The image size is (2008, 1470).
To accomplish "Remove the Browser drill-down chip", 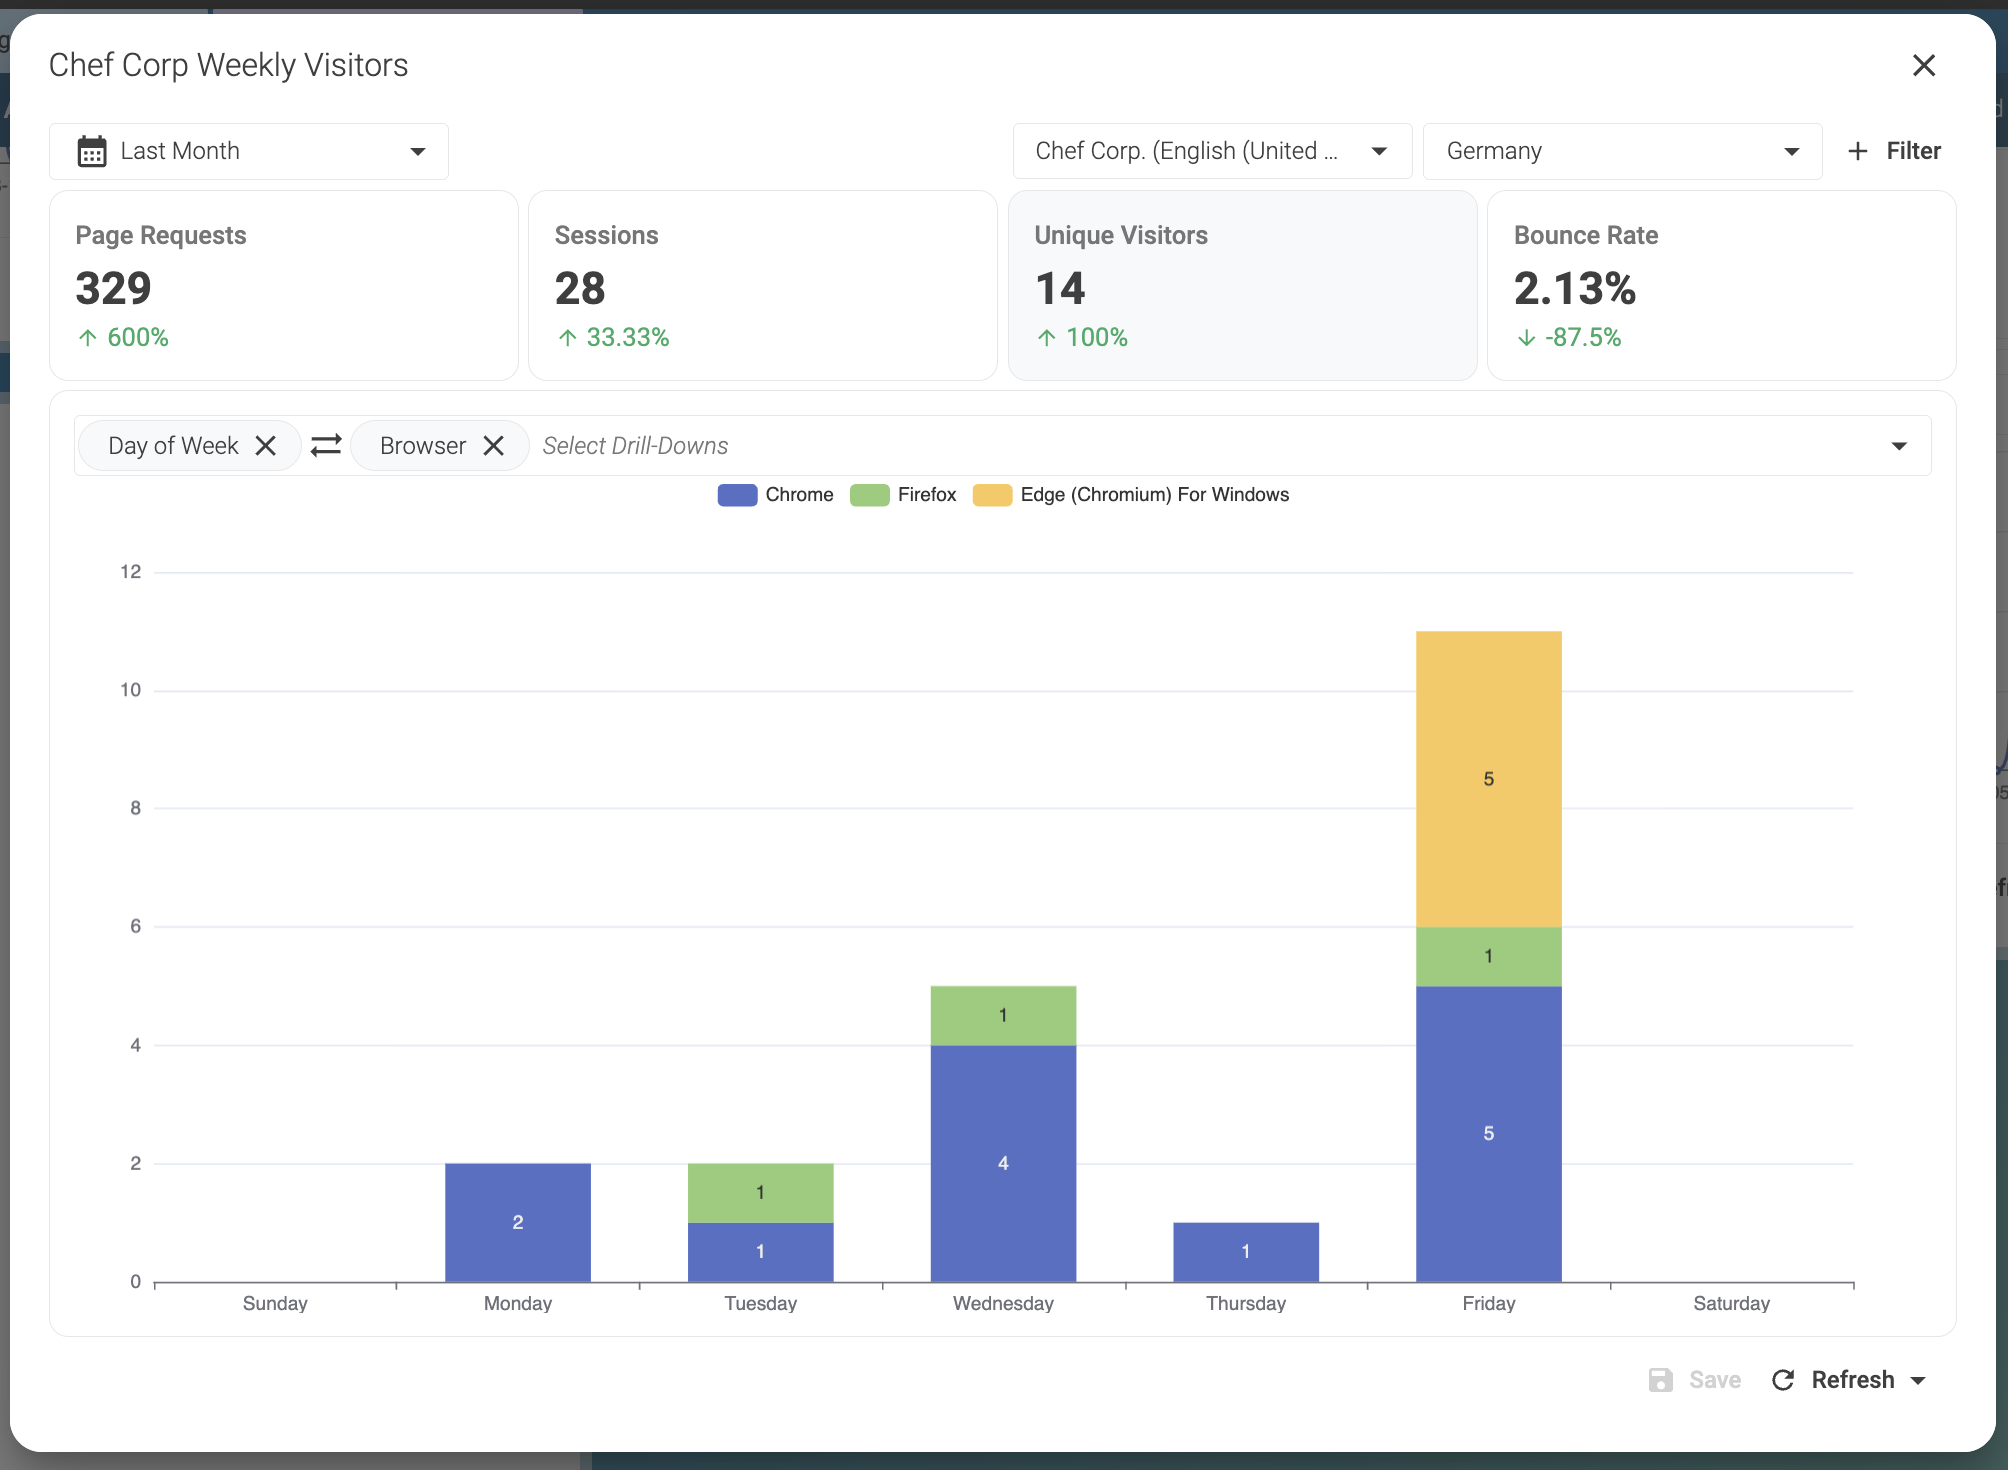I will coord(493,446).
